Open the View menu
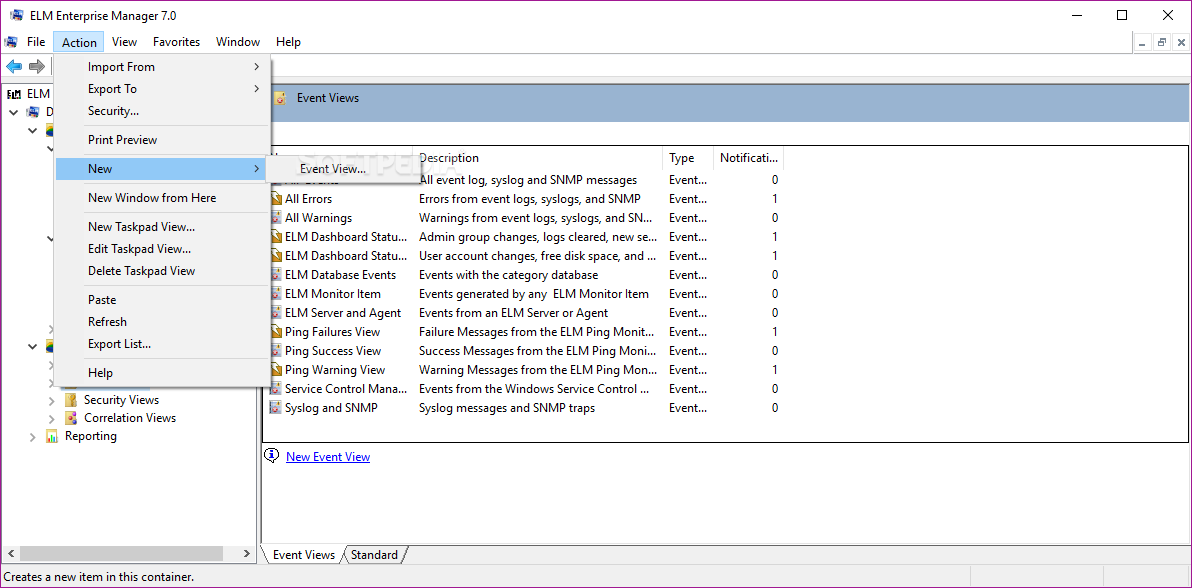1192x588 pixels. pos(124,42)
